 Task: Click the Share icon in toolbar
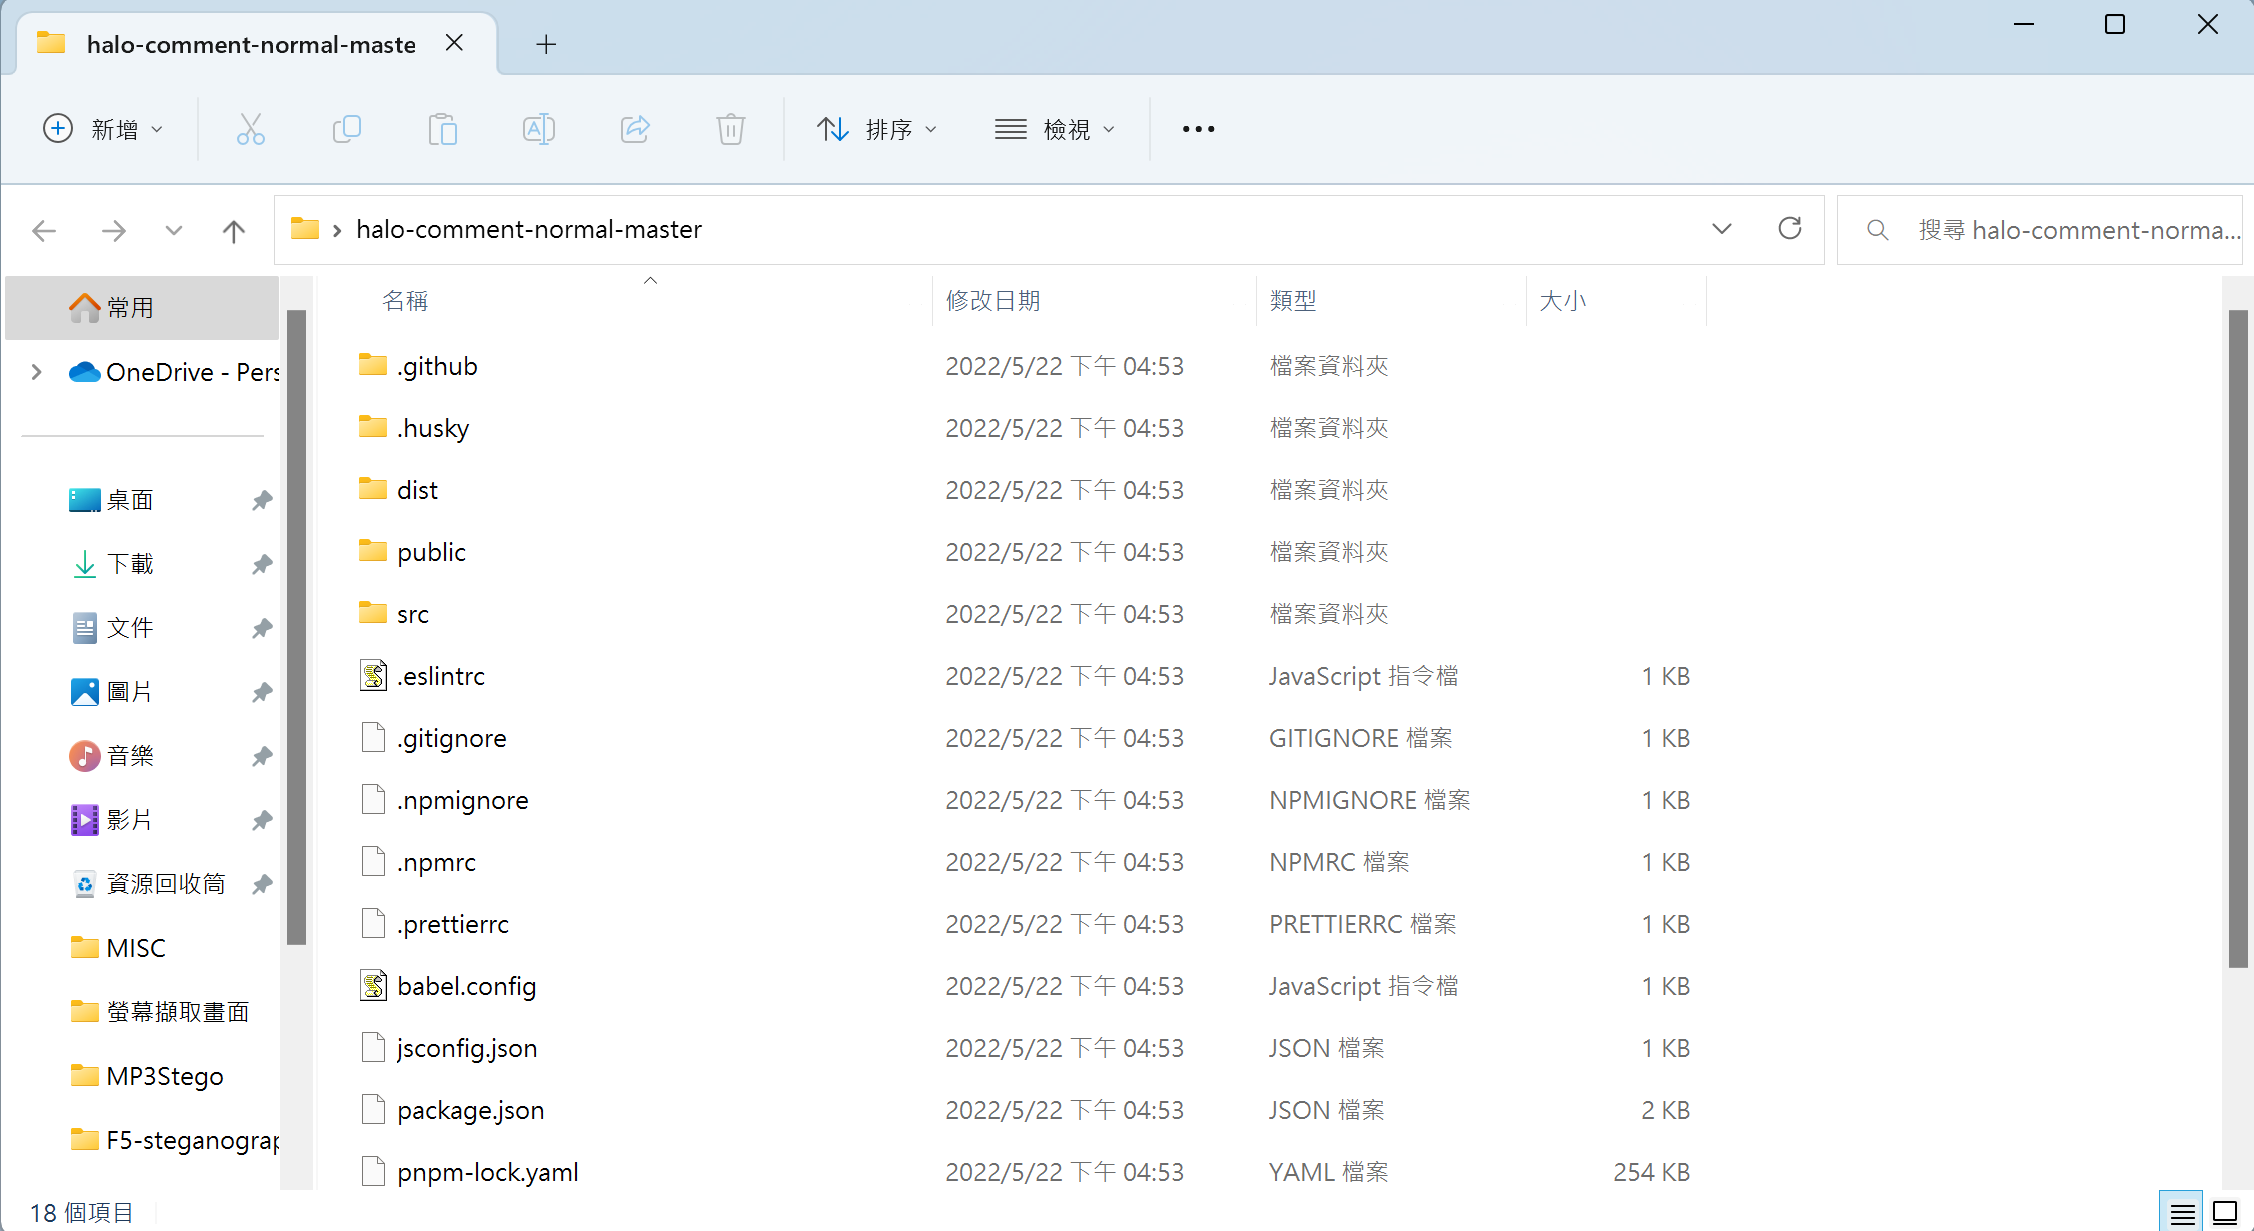(x=635, y=129)
